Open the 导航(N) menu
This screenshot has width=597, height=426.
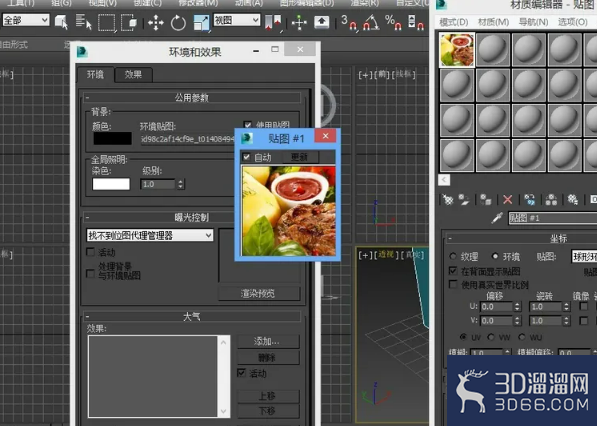(x=533, y=22)
